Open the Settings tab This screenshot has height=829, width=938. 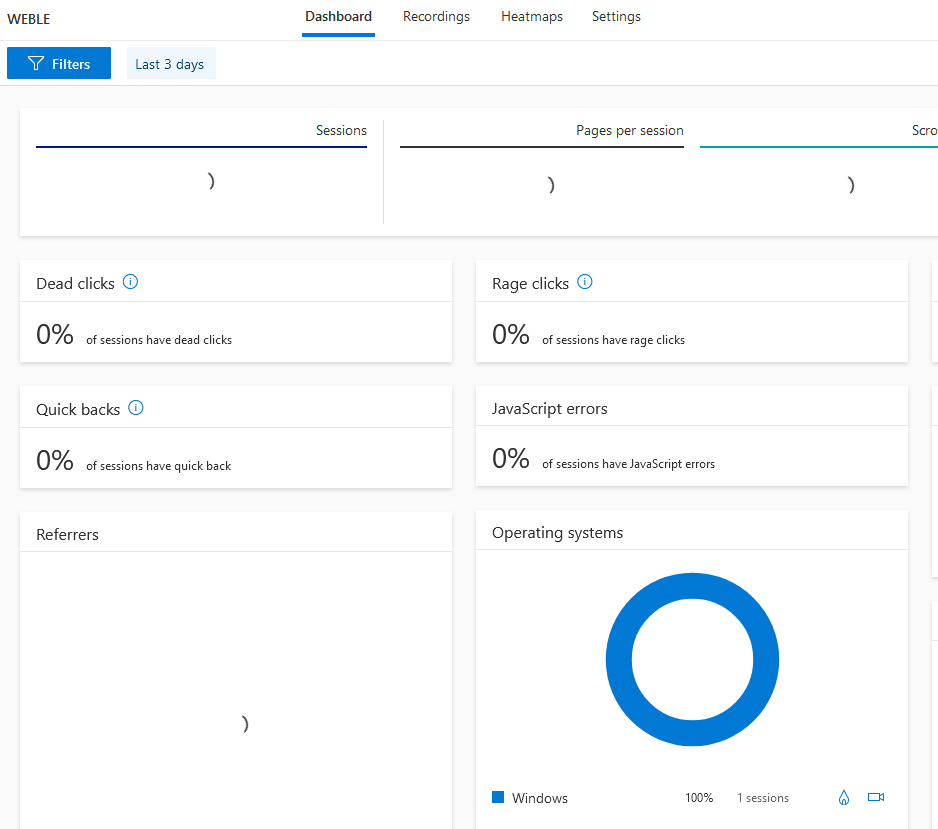pos(616,17)
